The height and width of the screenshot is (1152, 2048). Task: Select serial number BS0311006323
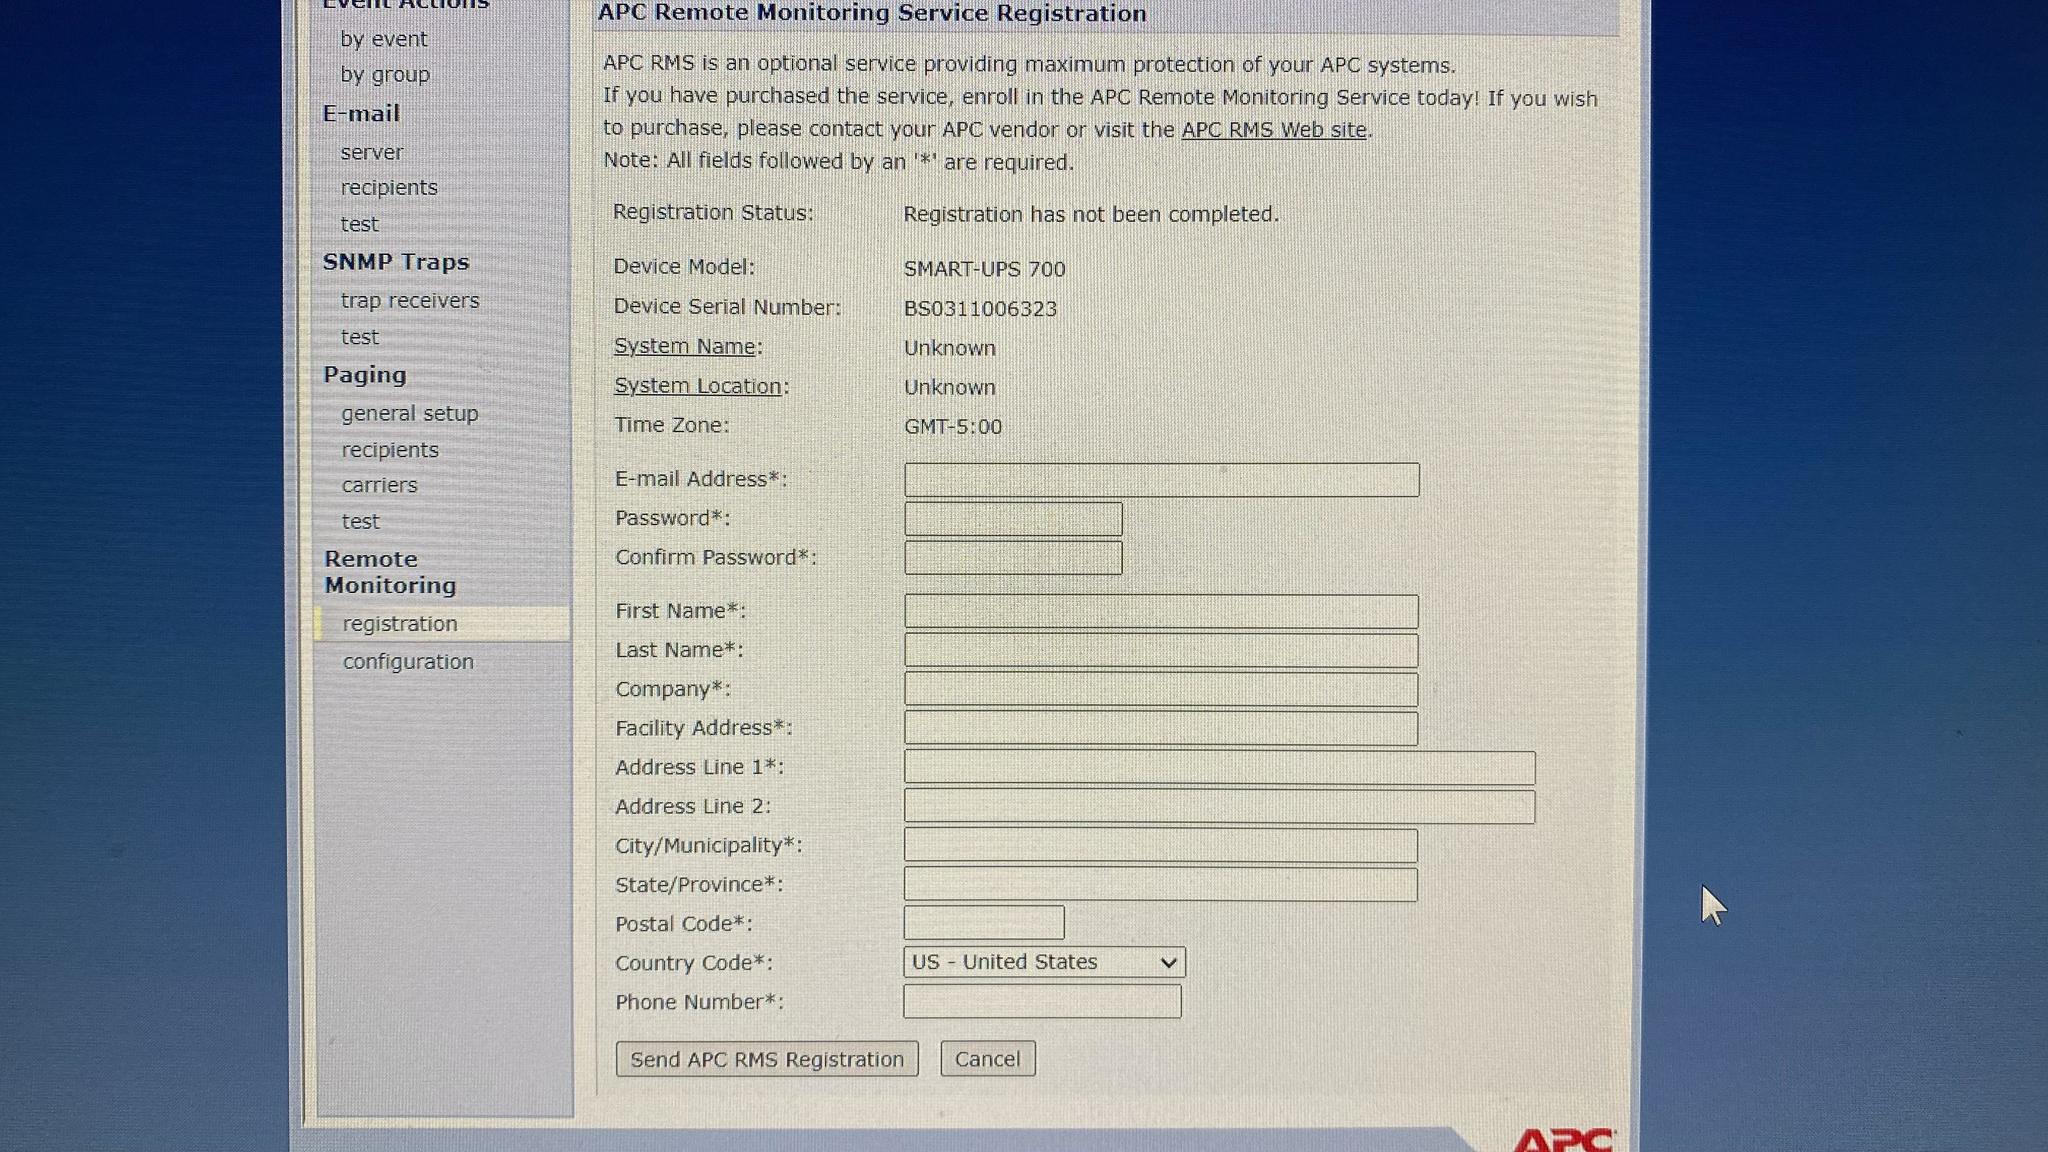point(980,309)
